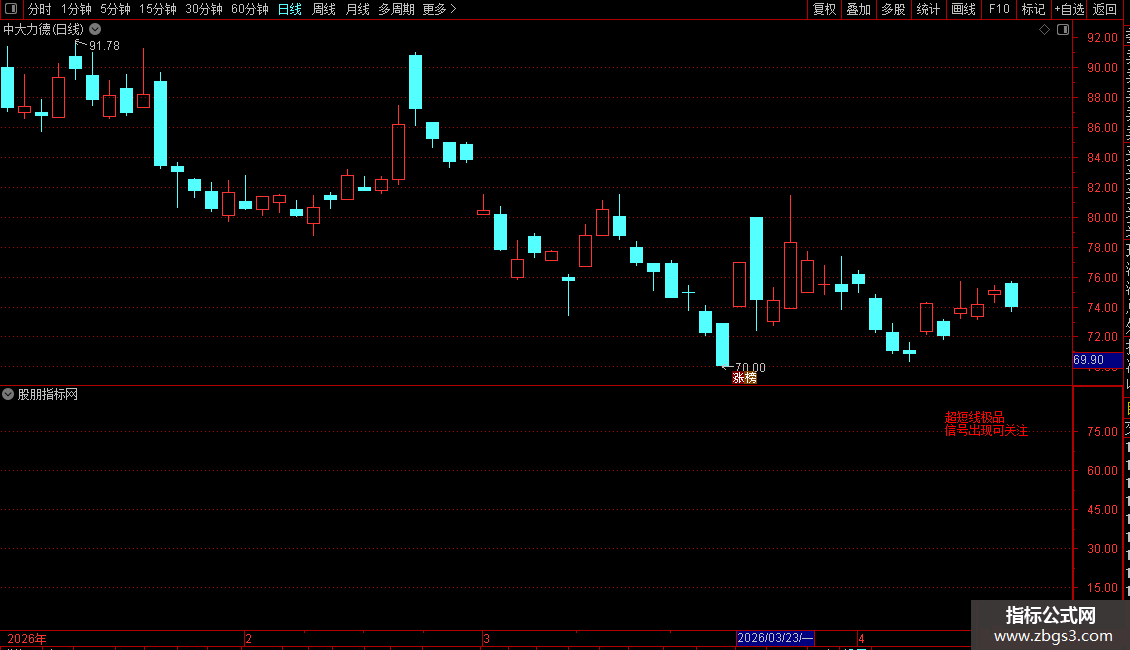The image size is (1130, 650).
Task: Click the 超短线极品 indicator signal text
Action: pyautogui.click(x=974, y=417)
